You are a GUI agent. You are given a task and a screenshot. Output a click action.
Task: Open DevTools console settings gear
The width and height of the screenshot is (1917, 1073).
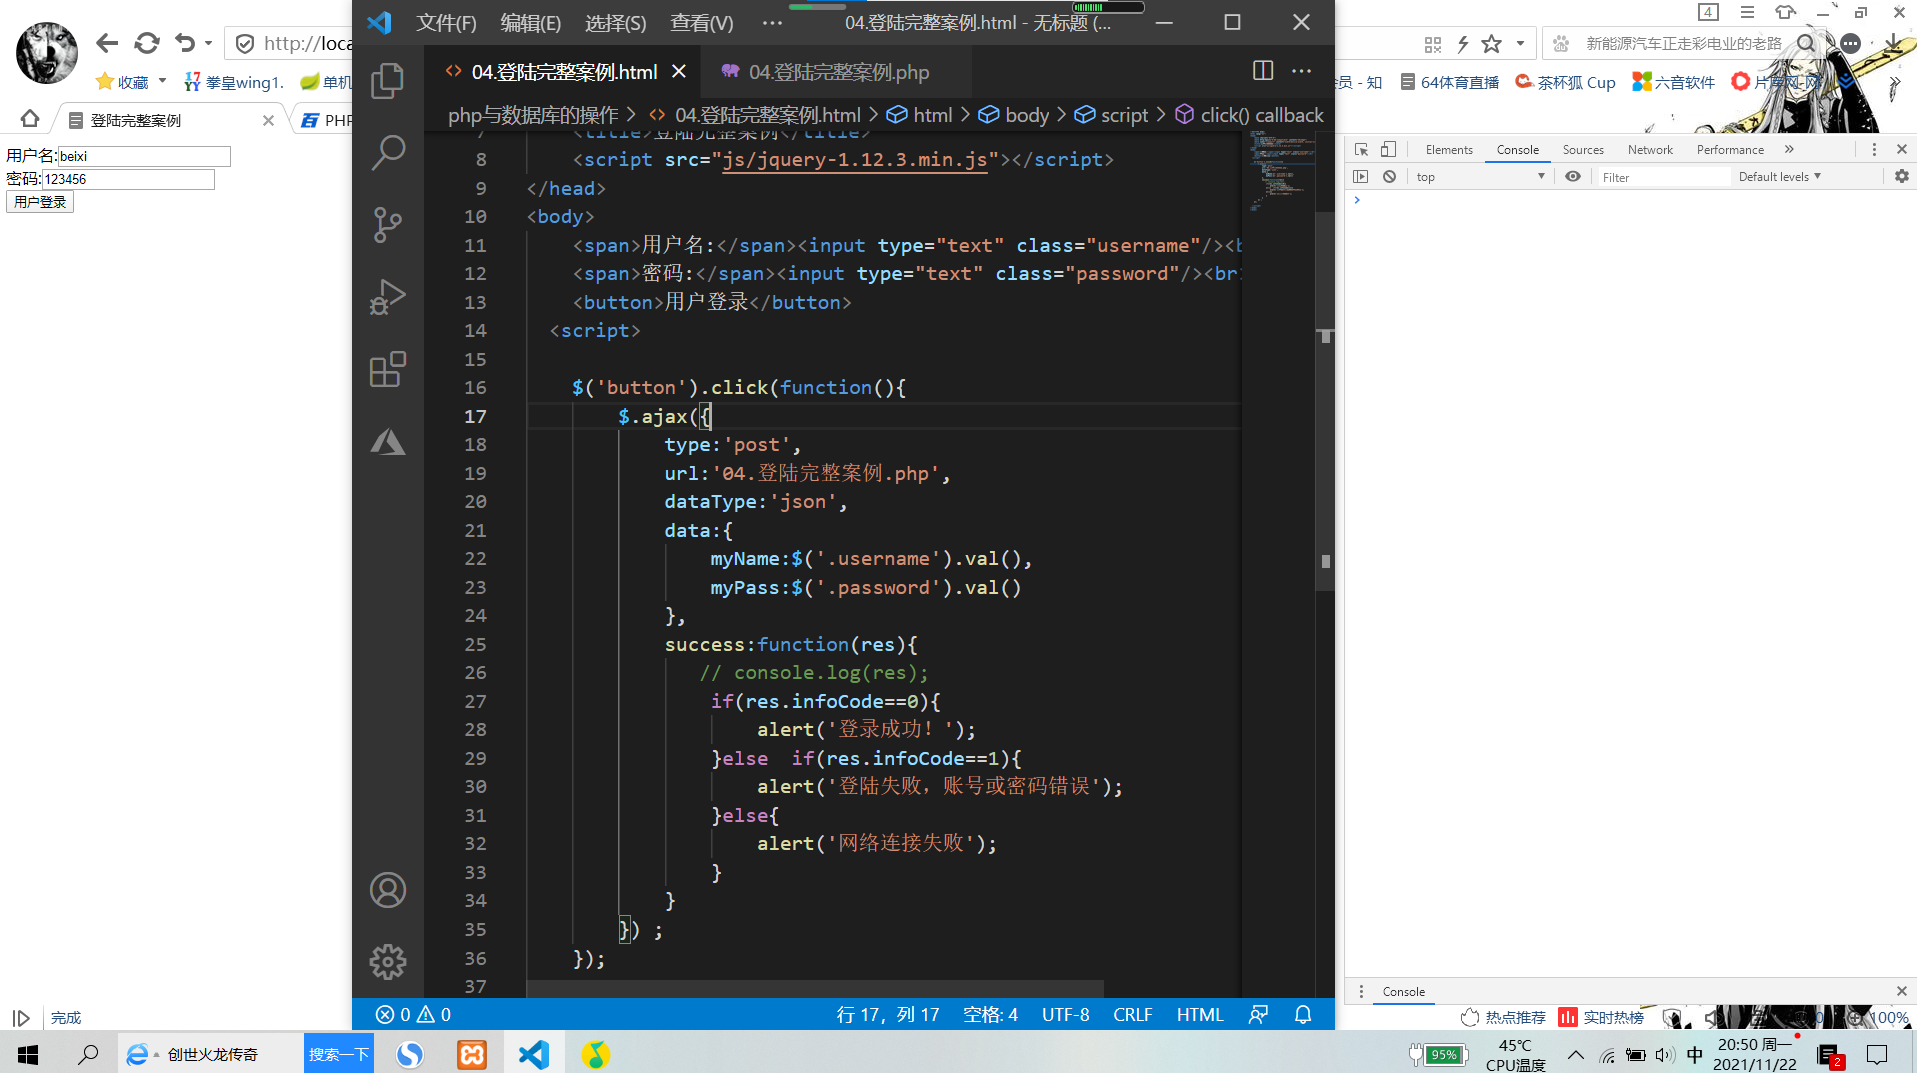point(1901,176)
